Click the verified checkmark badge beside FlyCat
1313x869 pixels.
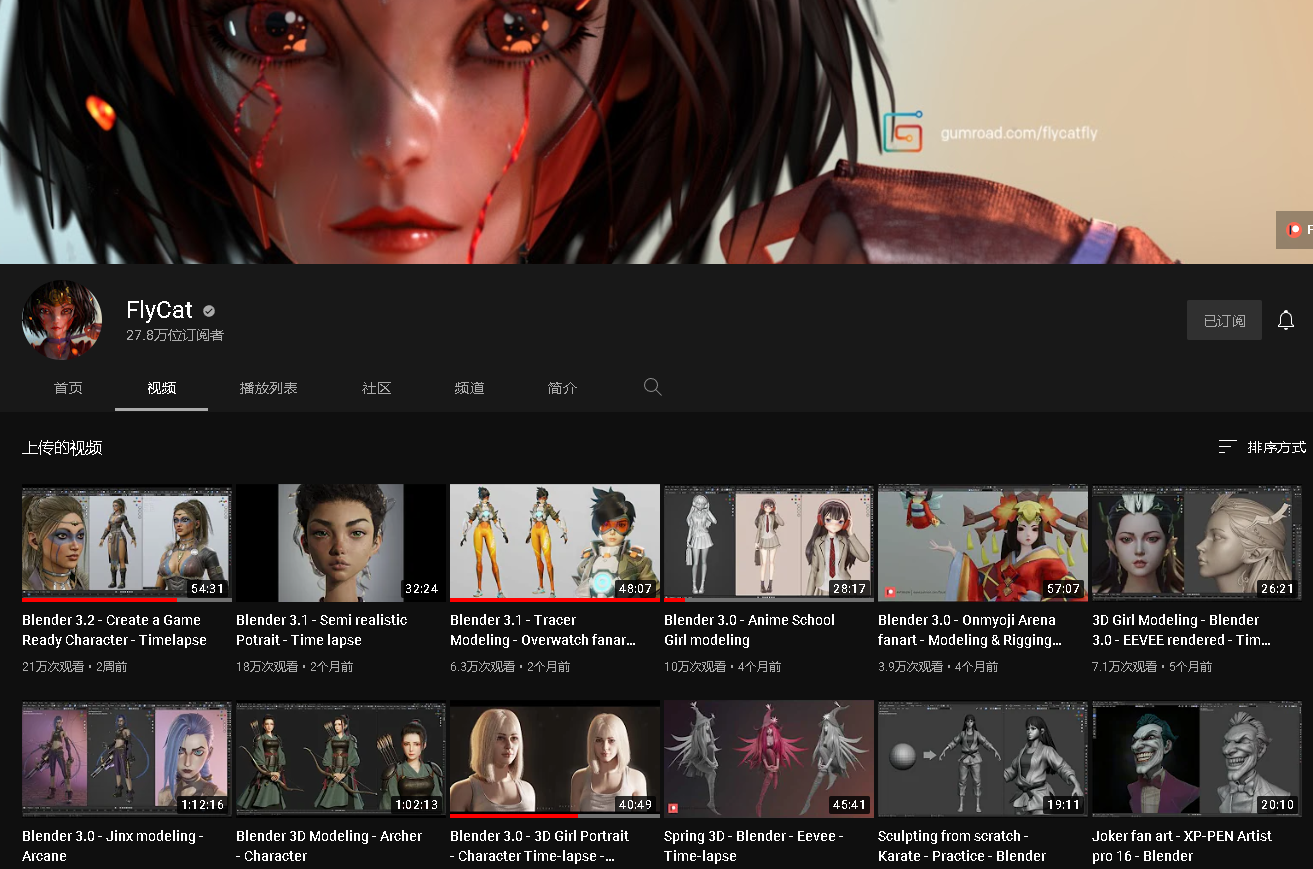[209, 311]
